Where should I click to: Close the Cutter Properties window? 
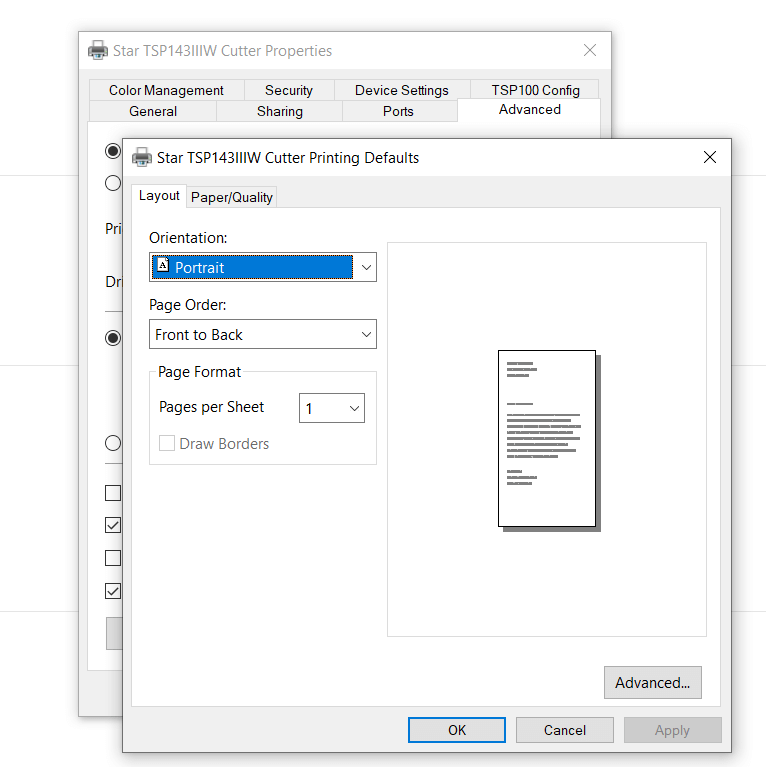pyautogui.click(x=590, y=50)
